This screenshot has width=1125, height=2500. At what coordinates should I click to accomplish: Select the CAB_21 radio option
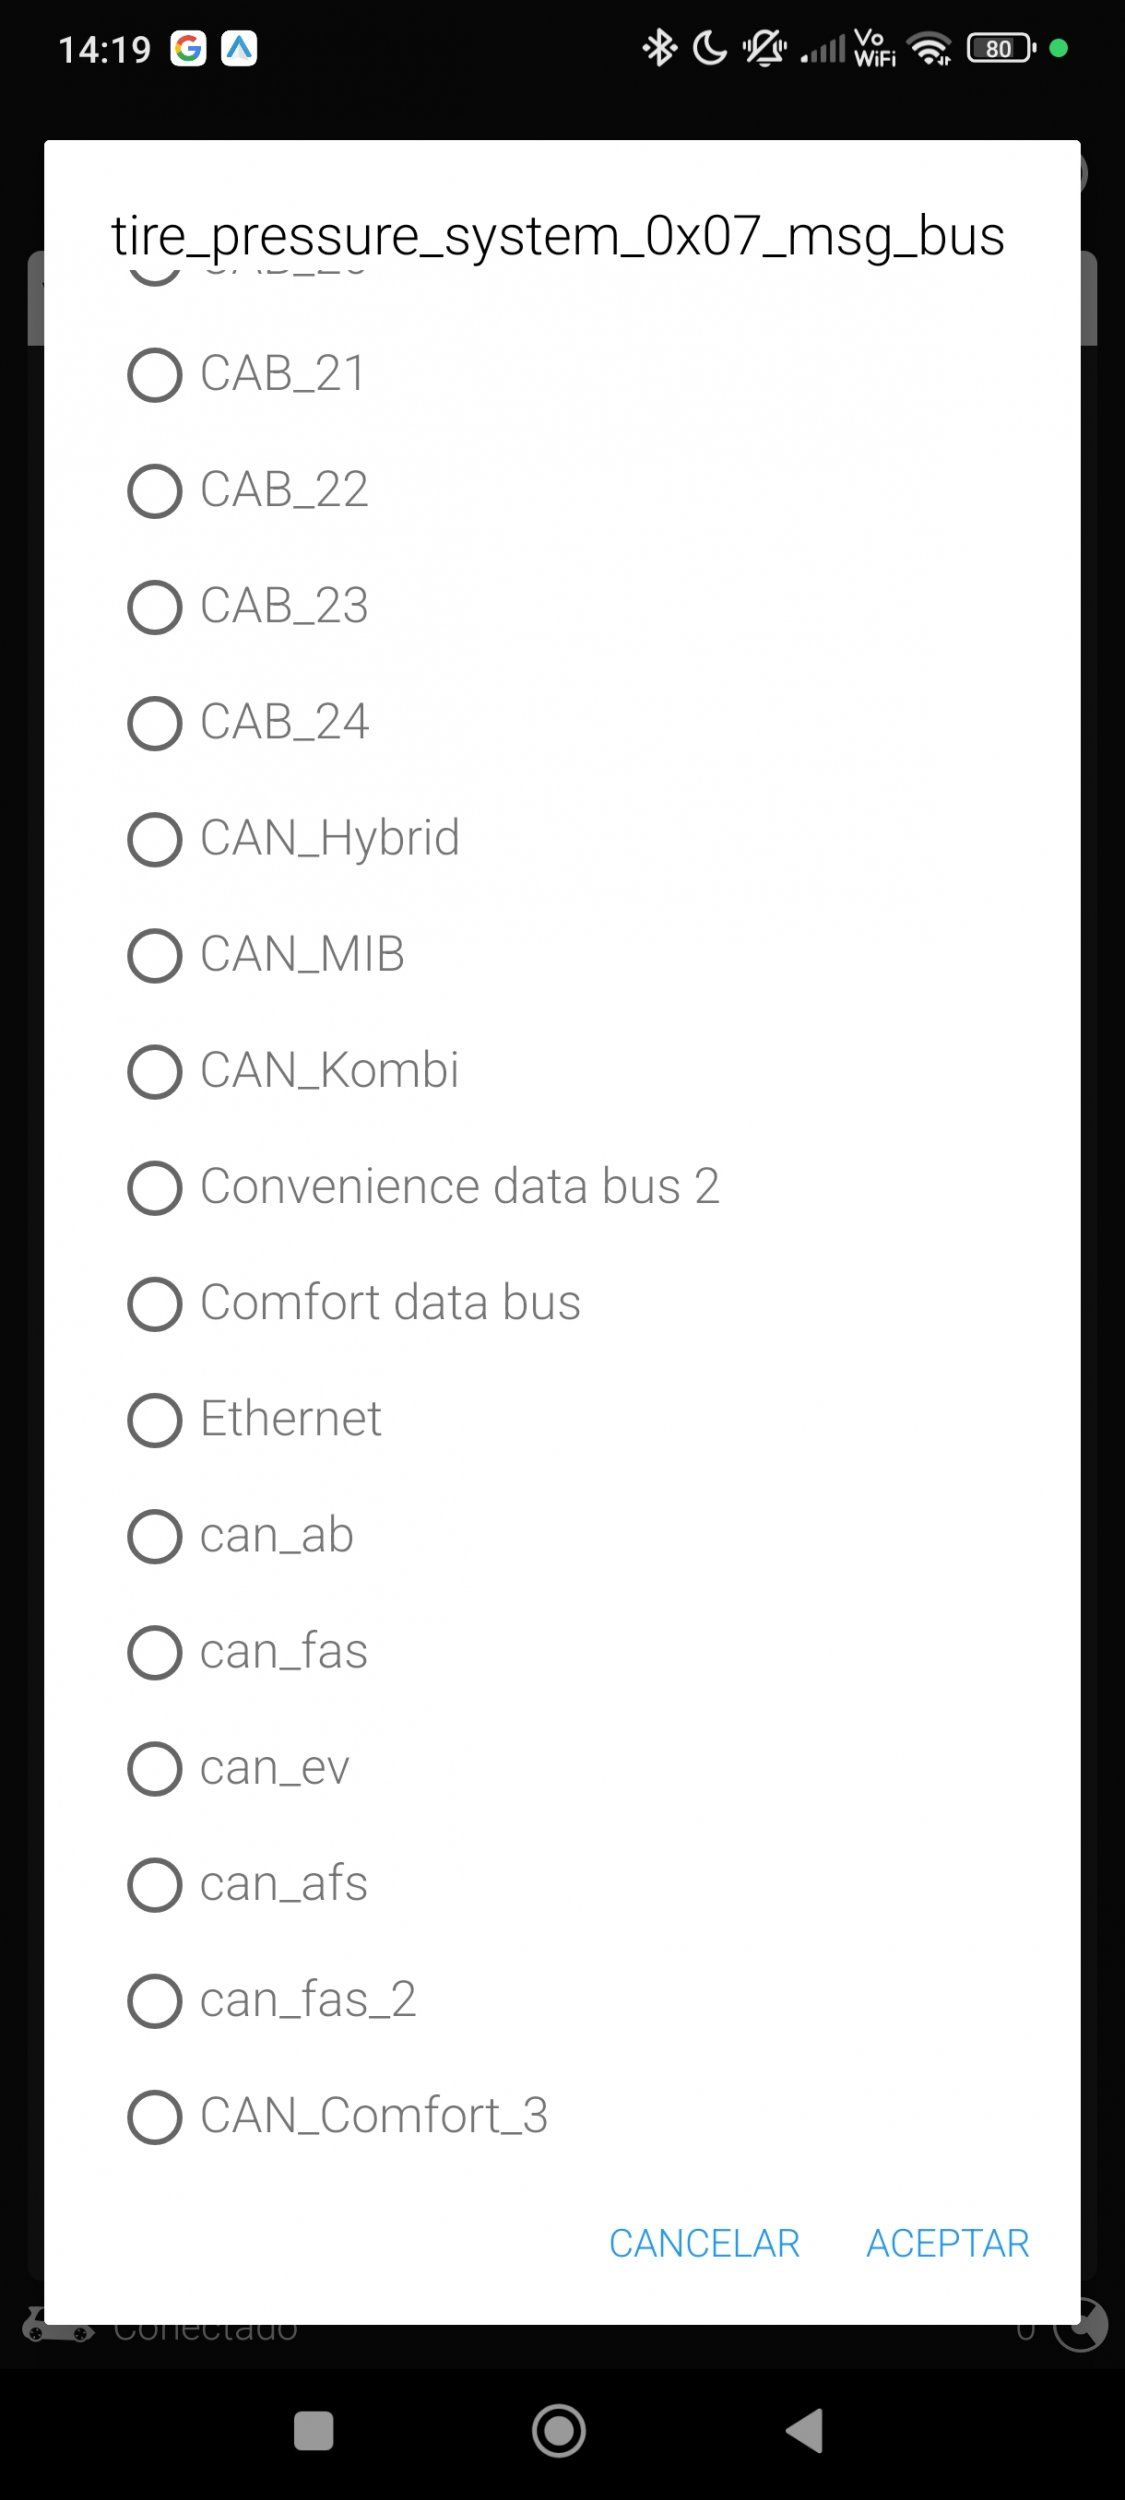click(x=155, y=375)
